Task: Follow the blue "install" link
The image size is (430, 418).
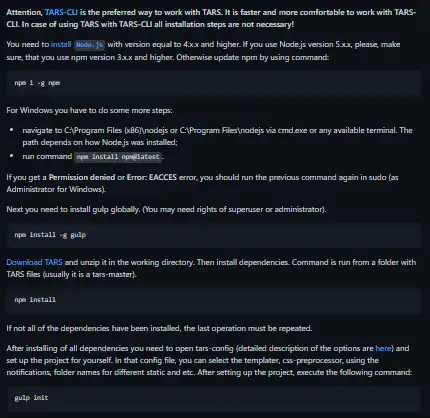Action: [x=61, y=44]
